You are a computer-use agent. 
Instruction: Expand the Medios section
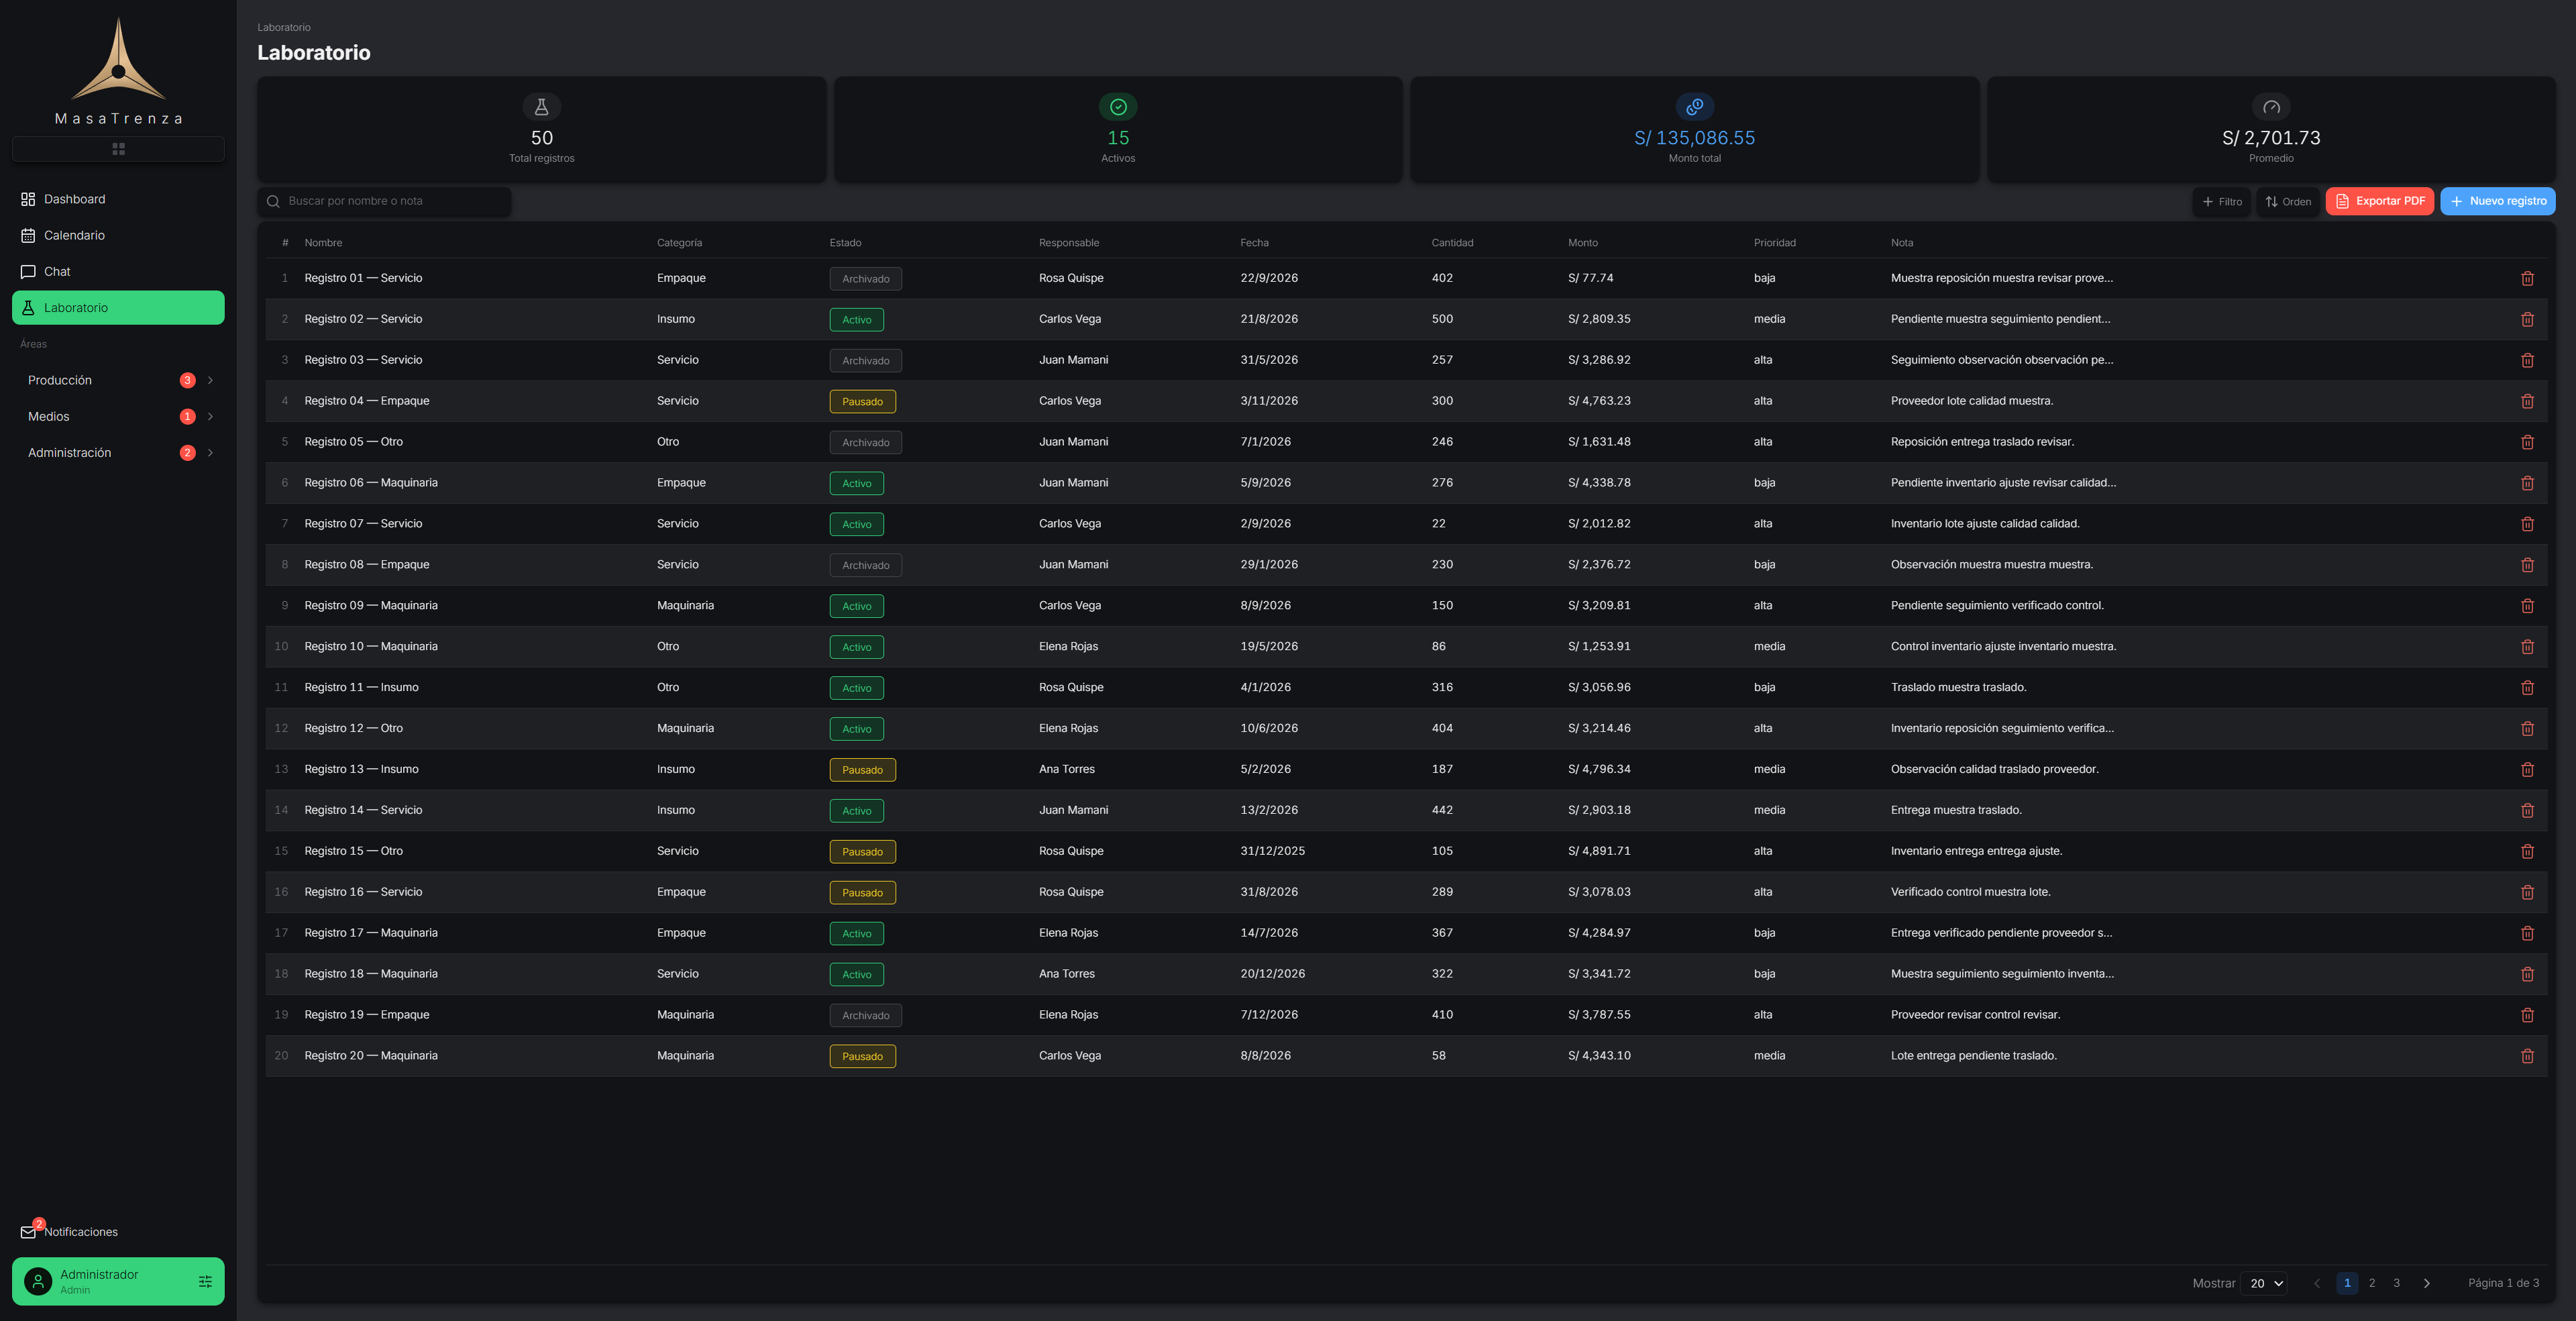coord(118,417)
